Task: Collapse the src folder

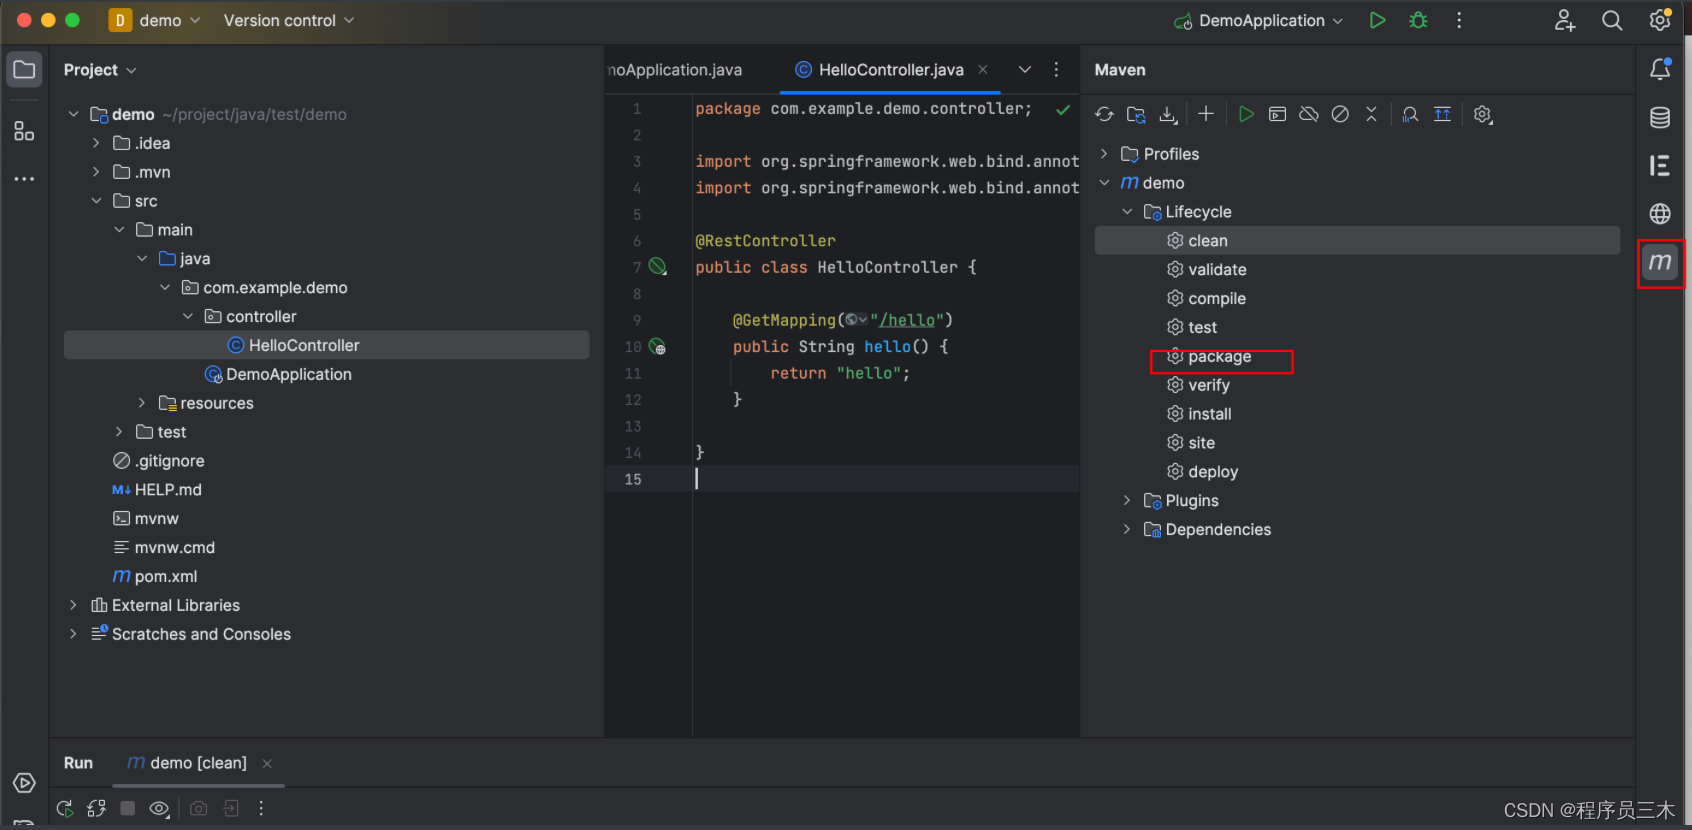Action: pyautogui.click(x=96, y=201)
